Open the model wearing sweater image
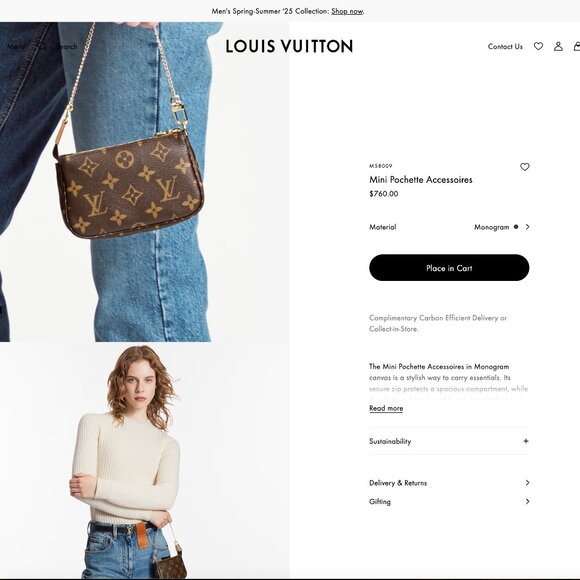This screenshot has height=580, width=580. pyautogui.click(x=144, y=461)
